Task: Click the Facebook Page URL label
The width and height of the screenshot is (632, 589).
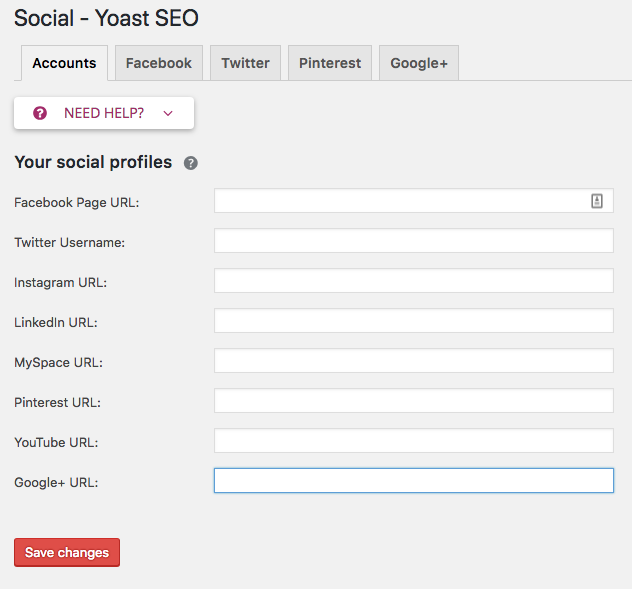Action: pyautogui.click(x=77, y=202)
